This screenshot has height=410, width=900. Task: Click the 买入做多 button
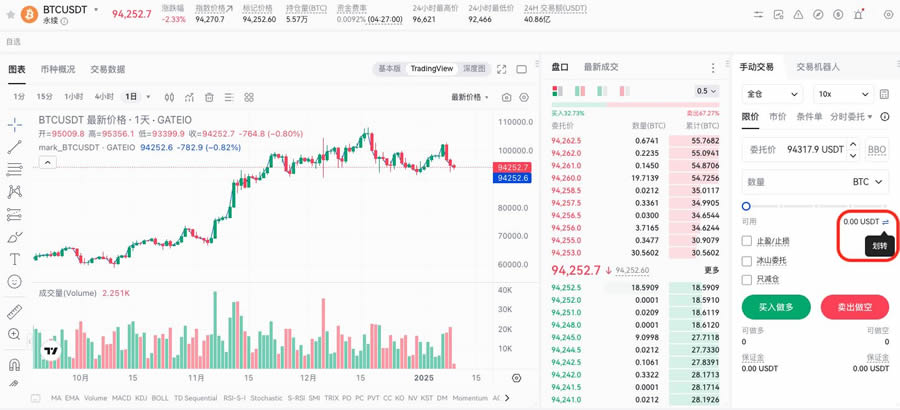(x=776, y=307)
